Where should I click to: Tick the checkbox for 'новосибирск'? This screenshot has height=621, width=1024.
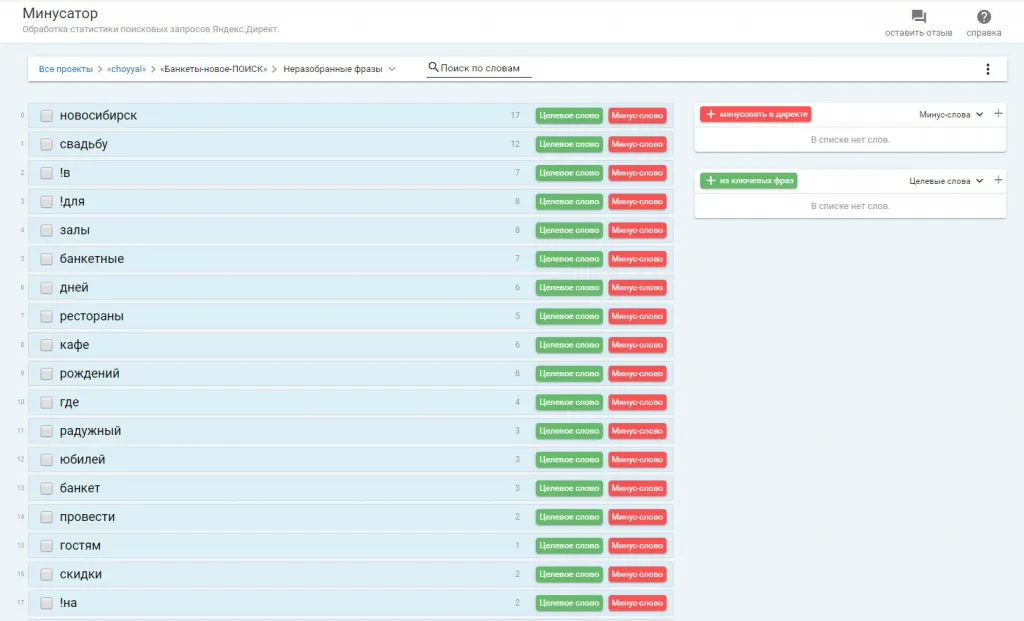46,116
